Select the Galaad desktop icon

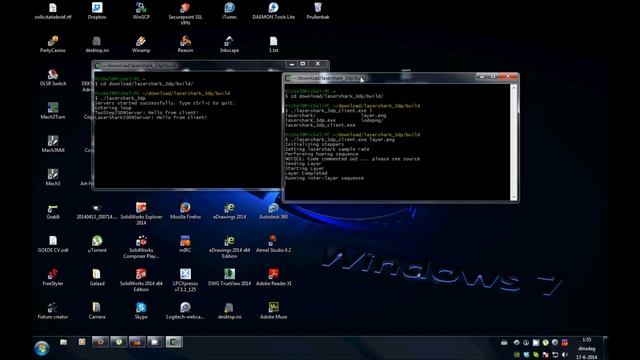pos(97,278)
